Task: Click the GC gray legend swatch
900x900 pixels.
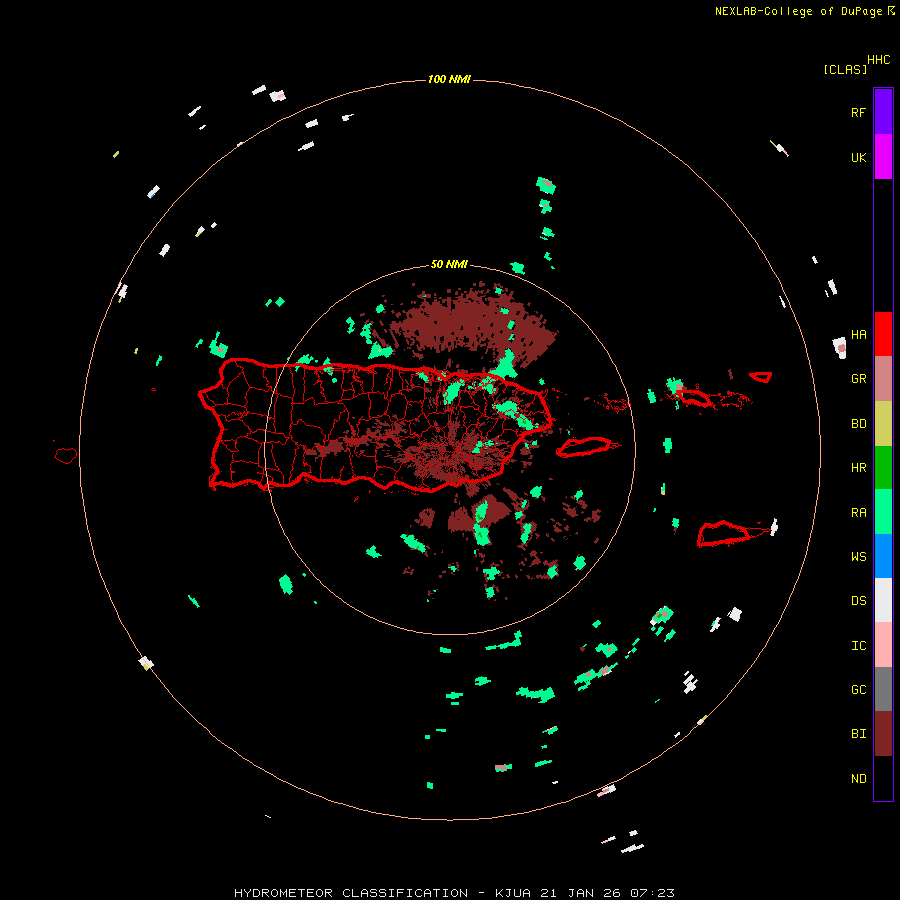Action: pos(883,689)
